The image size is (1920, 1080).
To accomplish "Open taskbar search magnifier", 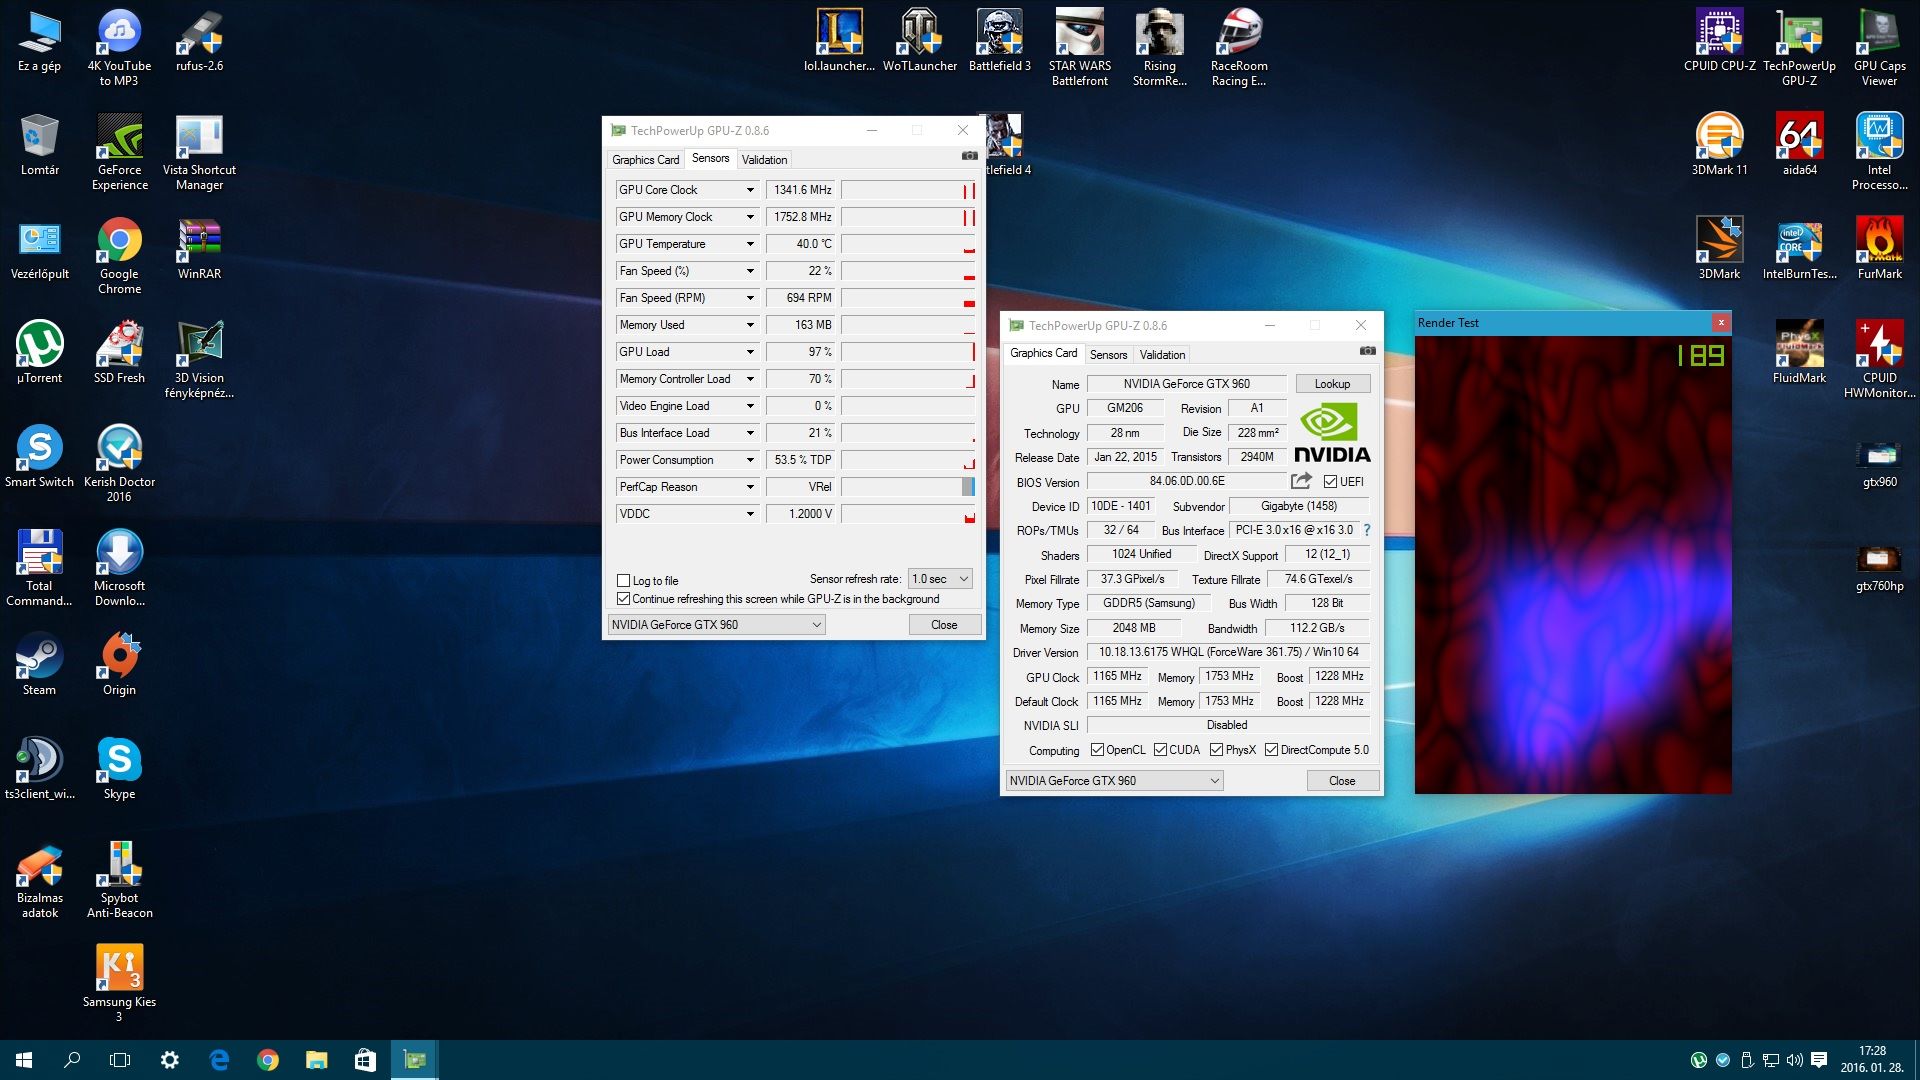I will click(72, 1060).
